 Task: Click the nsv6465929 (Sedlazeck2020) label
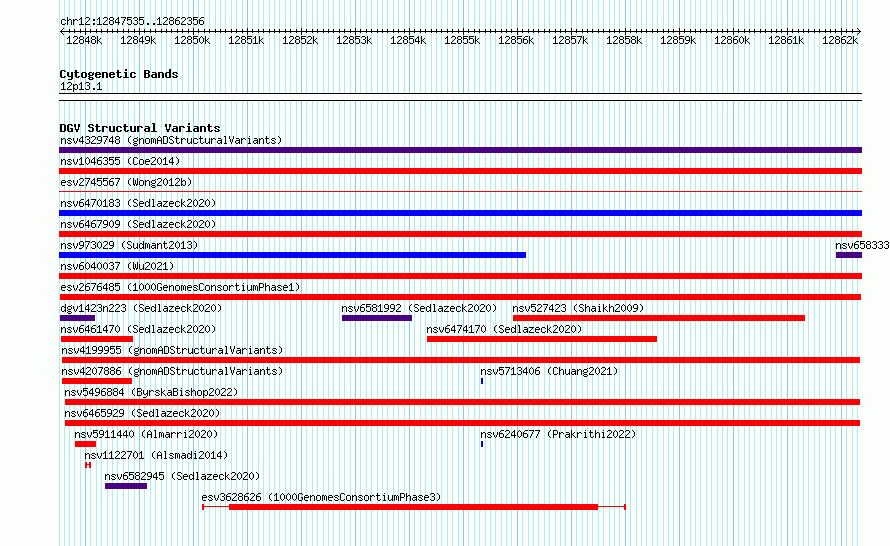pyautogui.click(x=142, y=413)
